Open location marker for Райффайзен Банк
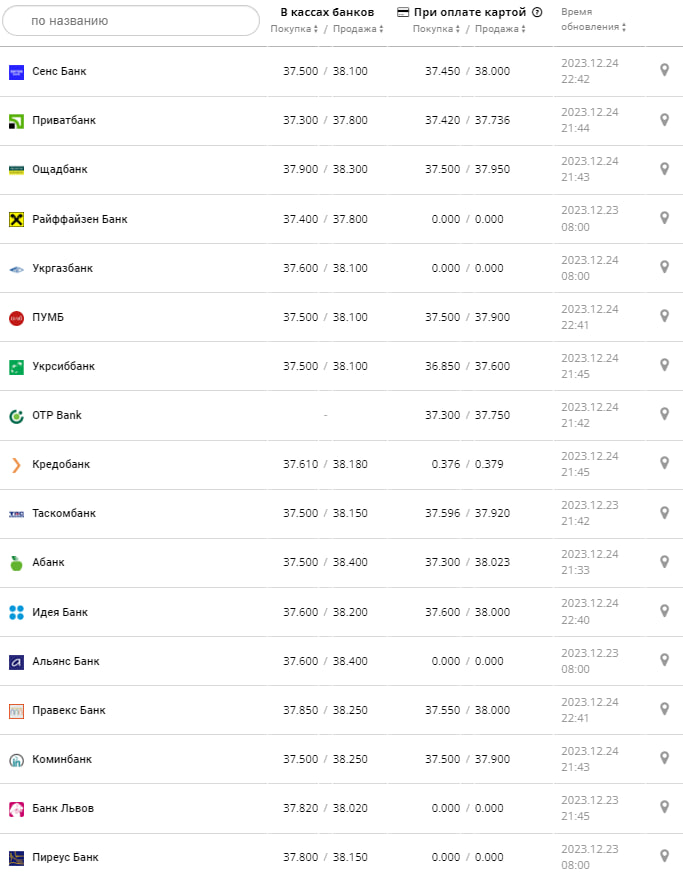 click(x=664, y=218)
